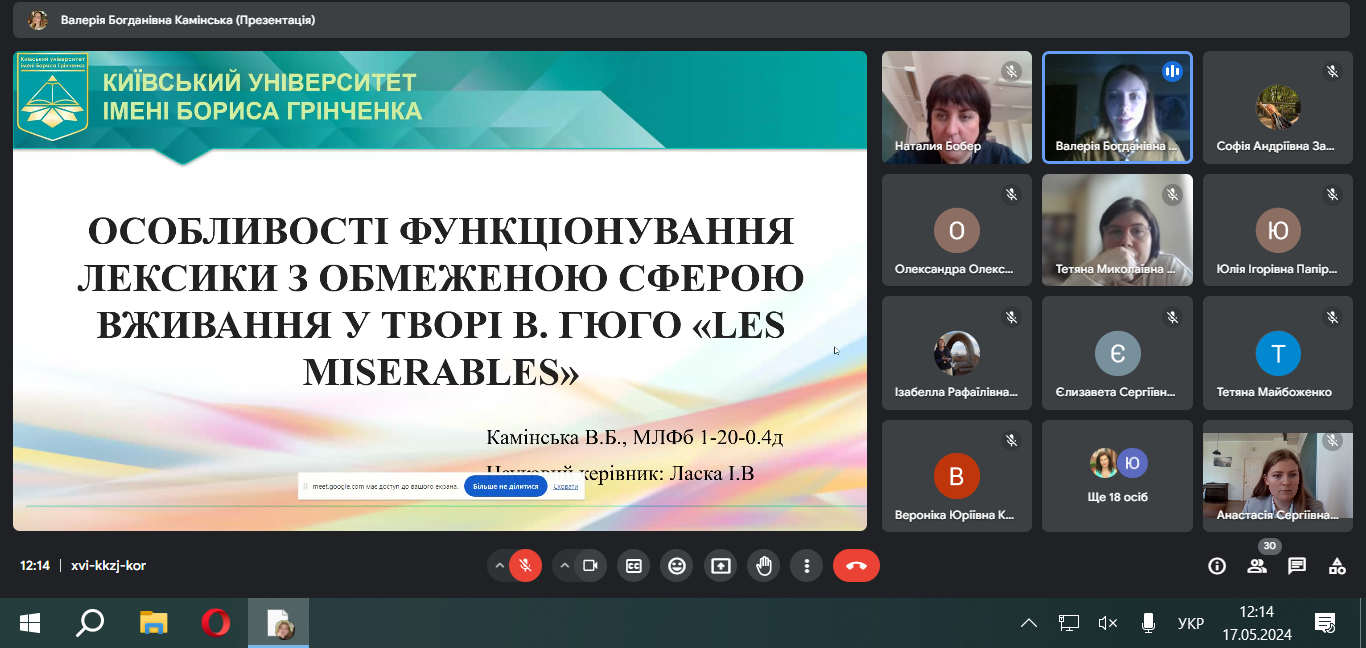
Task: Open the Meet activities icon
Action: tap(1337, 566)
